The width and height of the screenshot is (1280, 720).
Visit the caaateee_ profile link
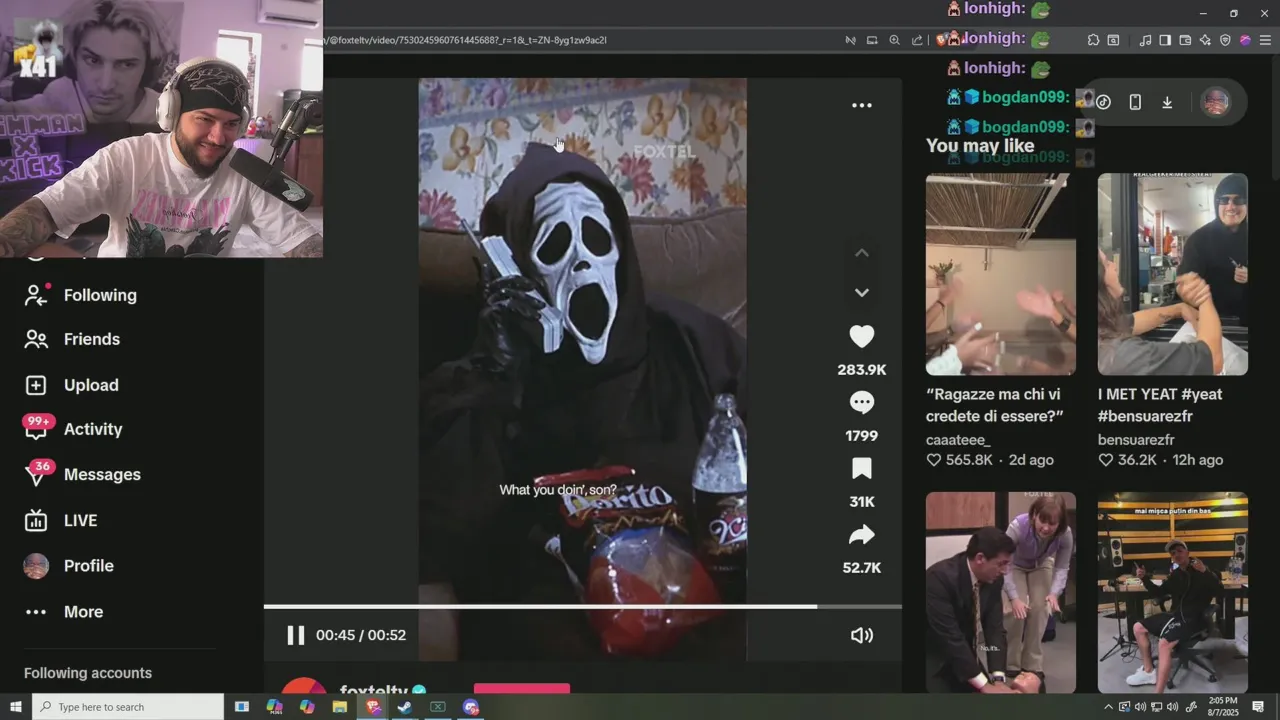pos(958,440)
